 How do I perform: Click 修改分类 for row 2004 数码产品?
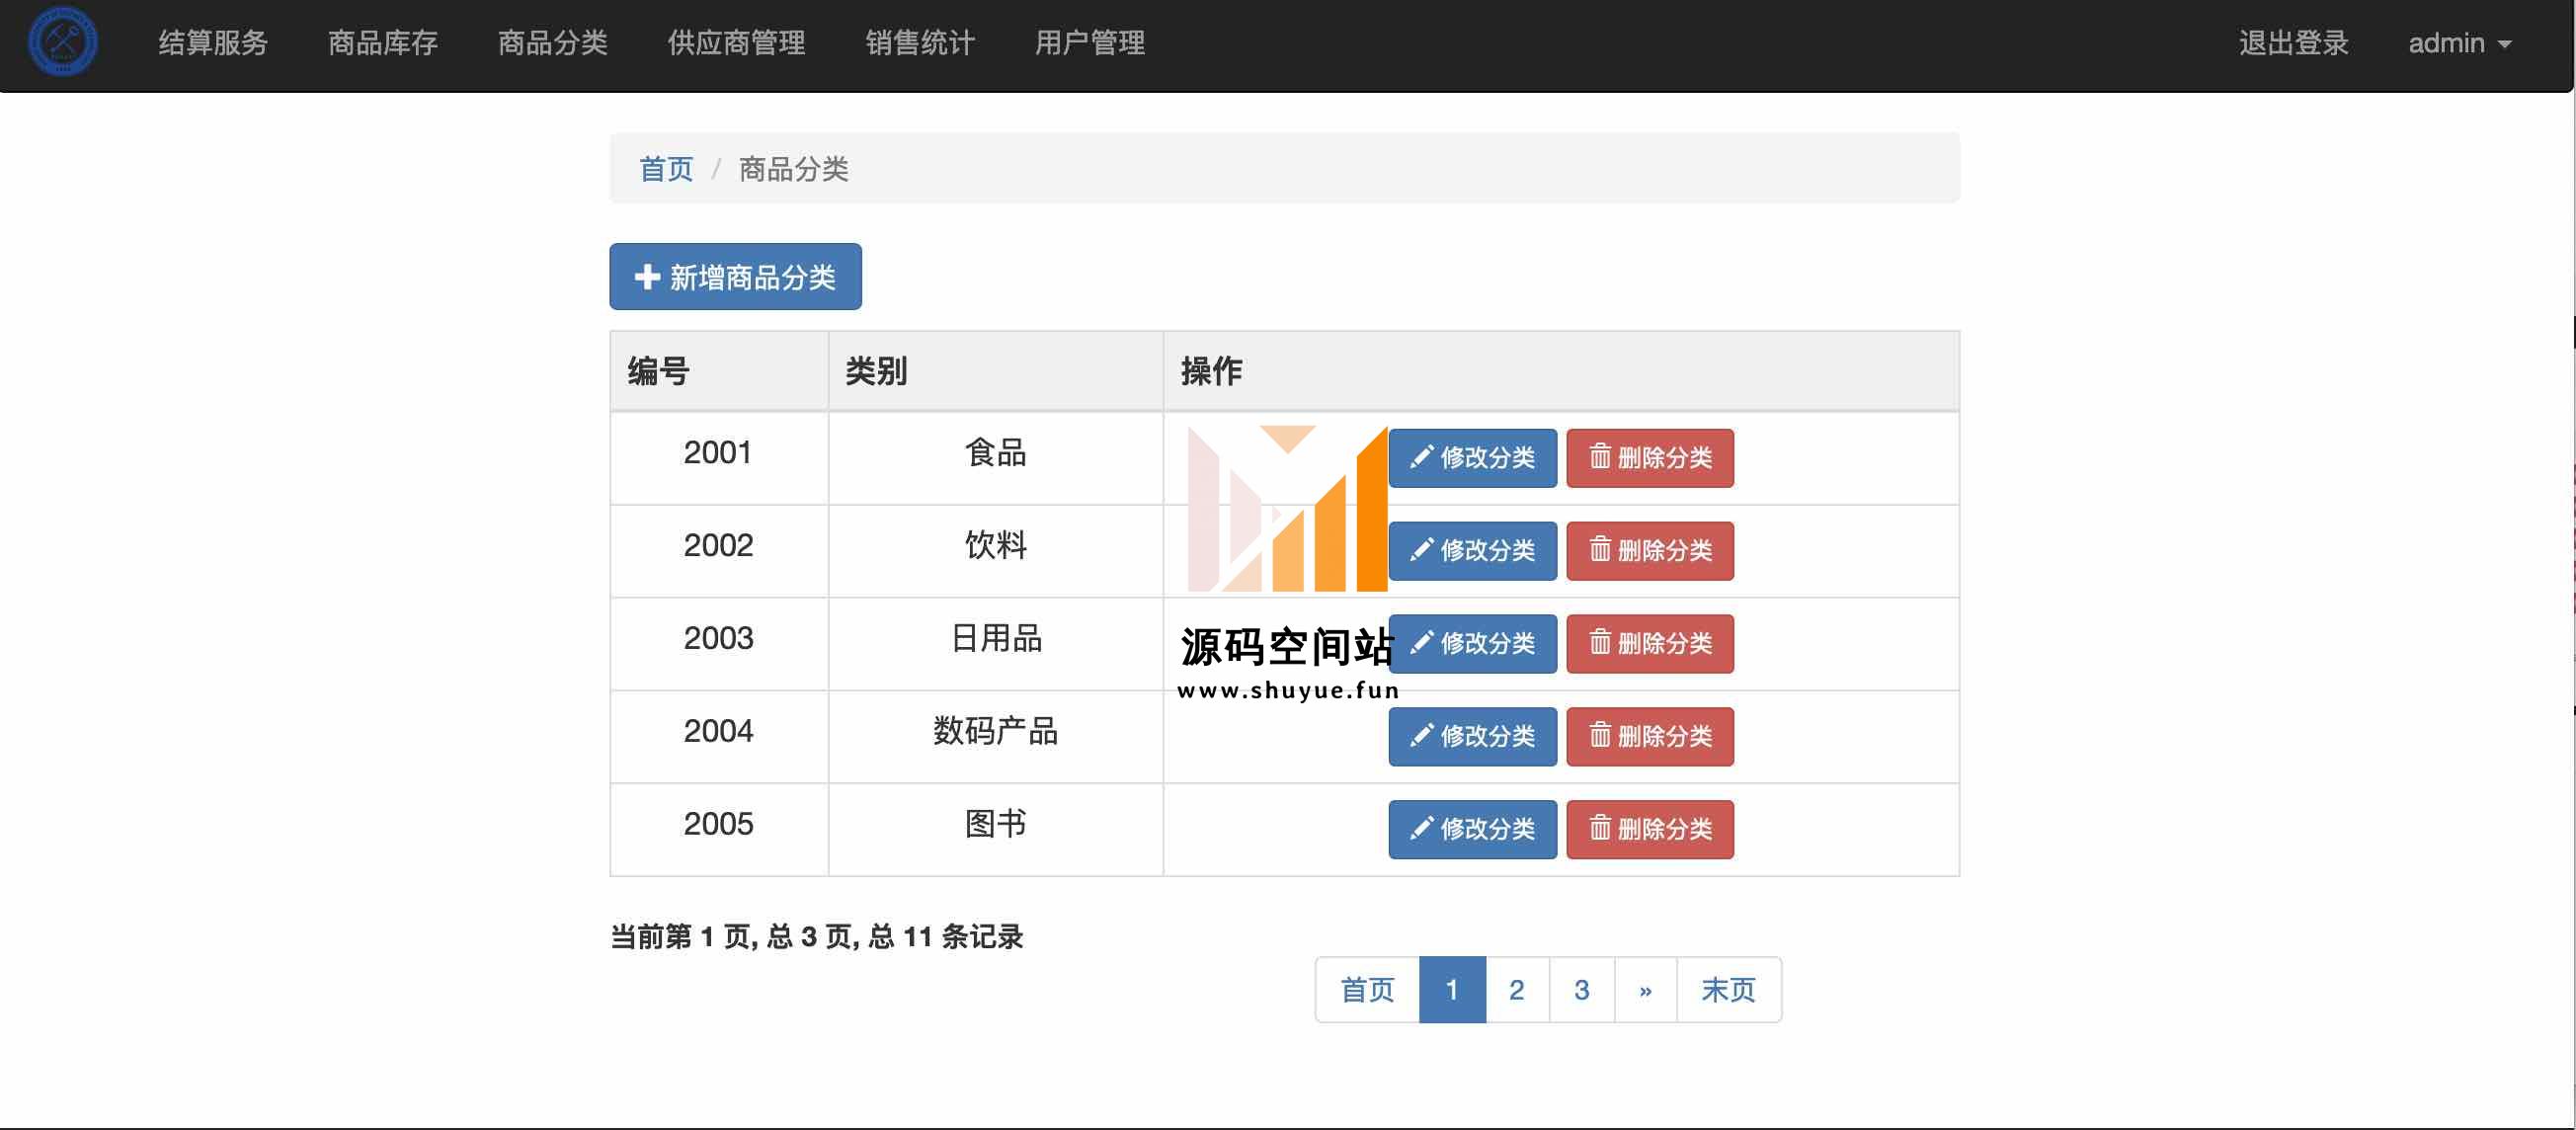[1473, 737]
